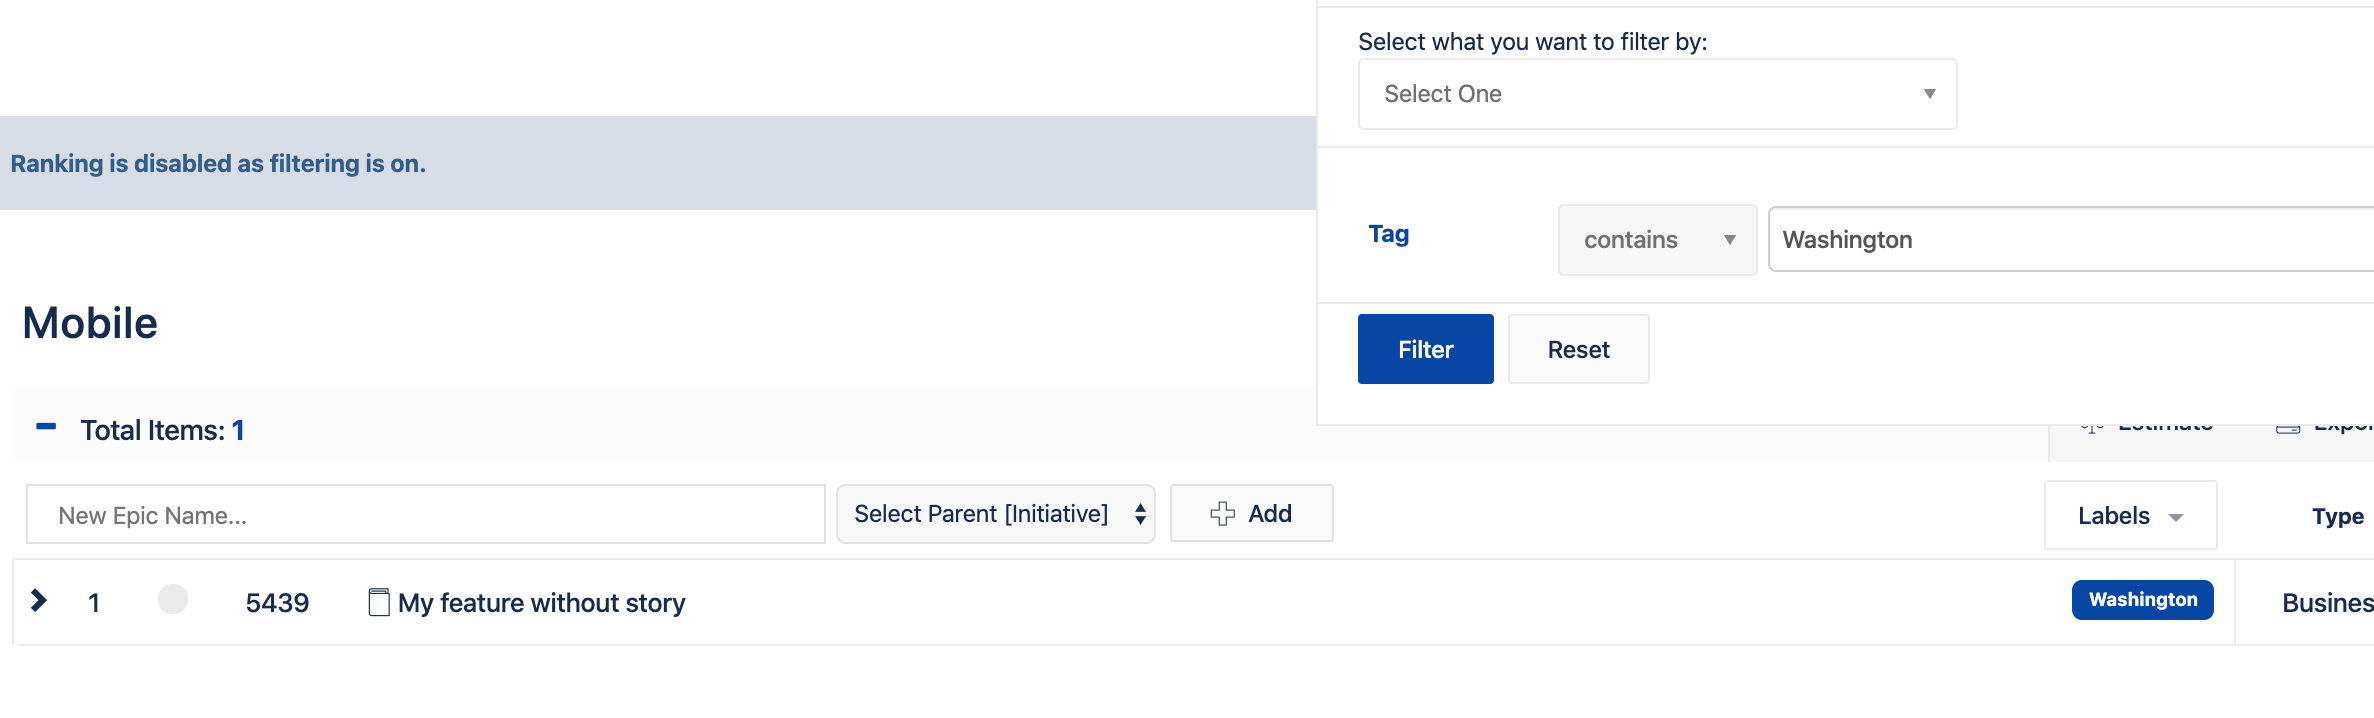The width and height of the screenshot is (2374, 718).
Task: Click the grey status radio circle for epic 5439
Action: coord(172,600)
